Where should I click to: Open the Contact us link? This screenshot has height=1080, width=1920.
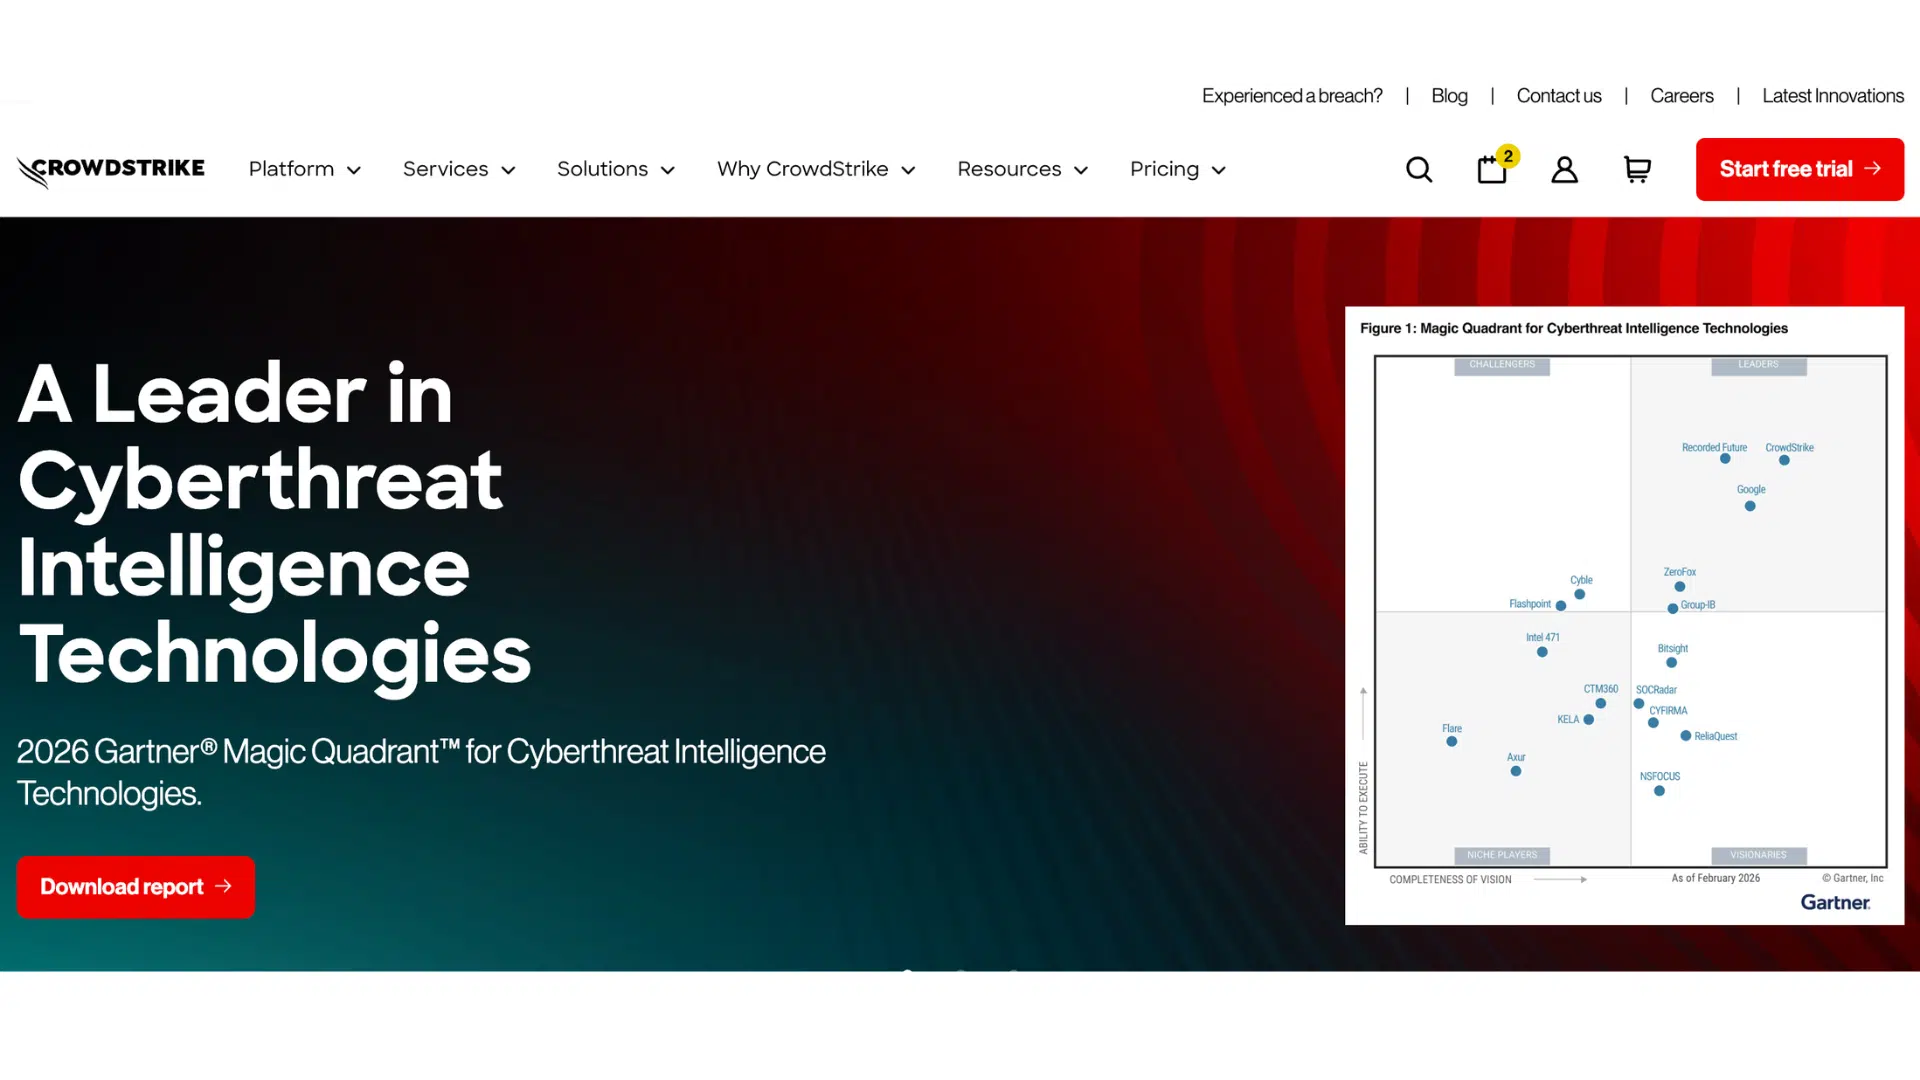click(1558, 96)
